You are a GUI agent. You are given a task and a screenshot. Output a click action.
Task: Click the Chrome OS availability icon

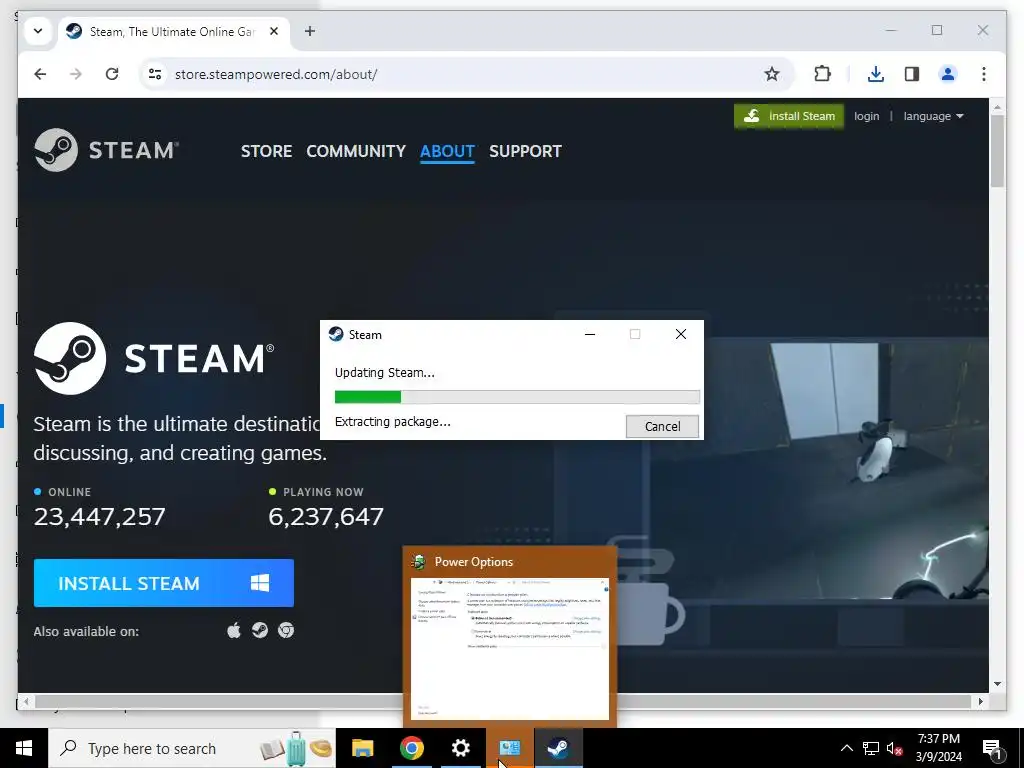pyautogui.click(x=286, y=630)
